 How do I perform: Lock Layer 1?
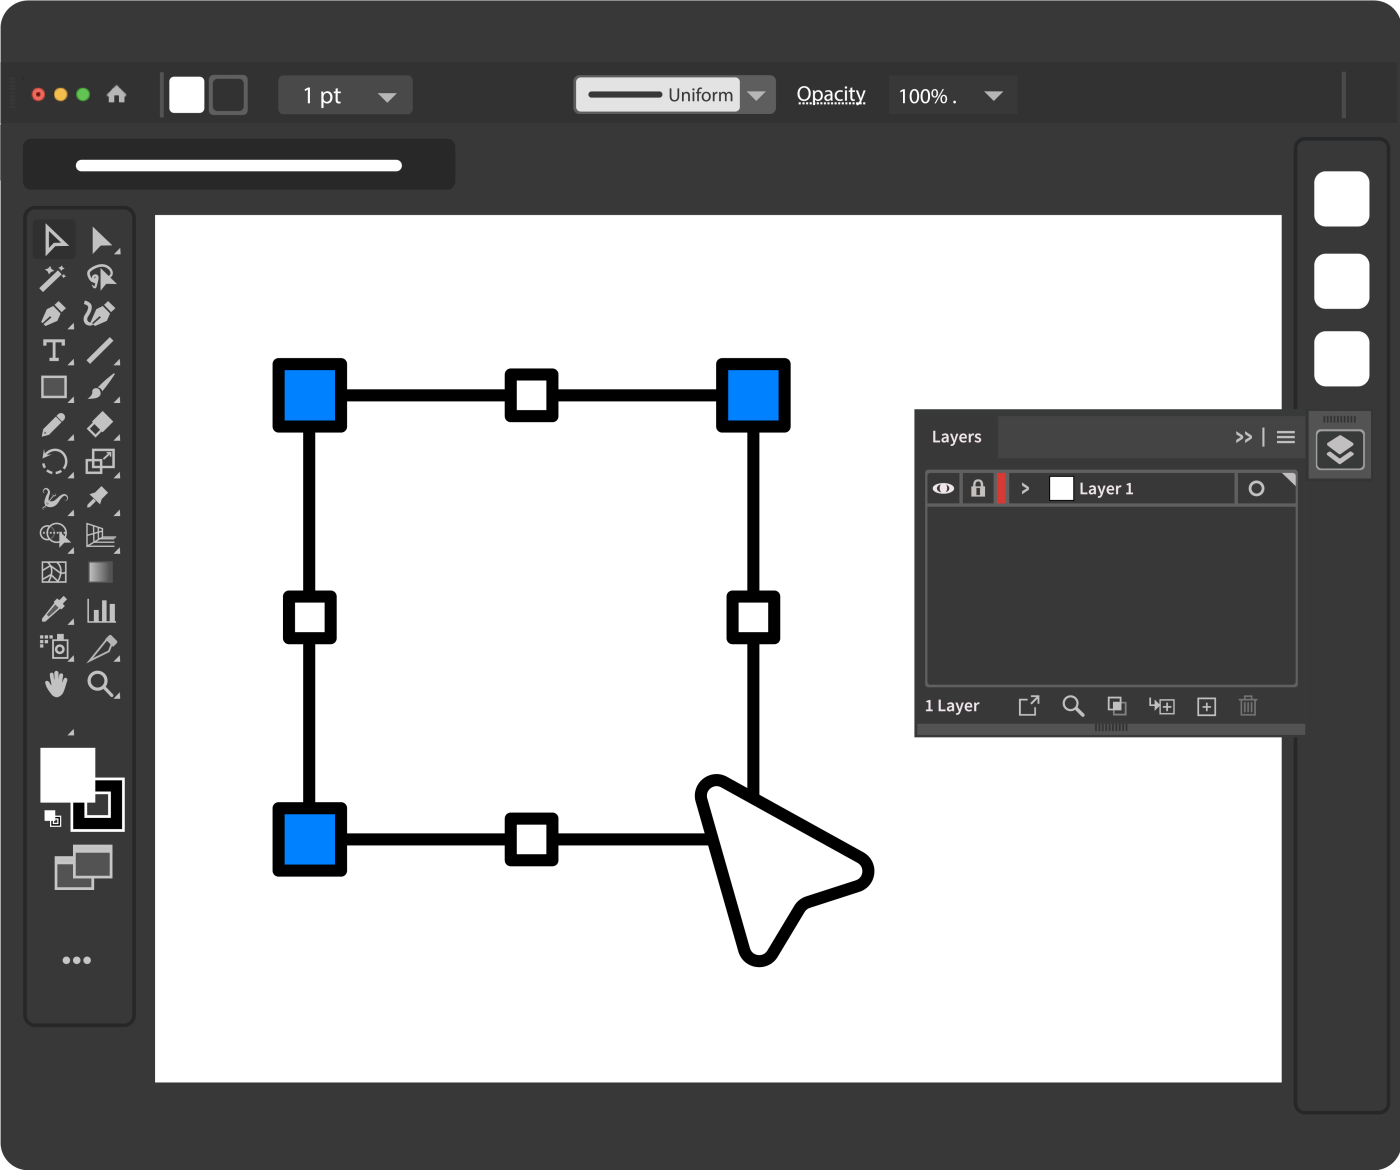(978, 488)
